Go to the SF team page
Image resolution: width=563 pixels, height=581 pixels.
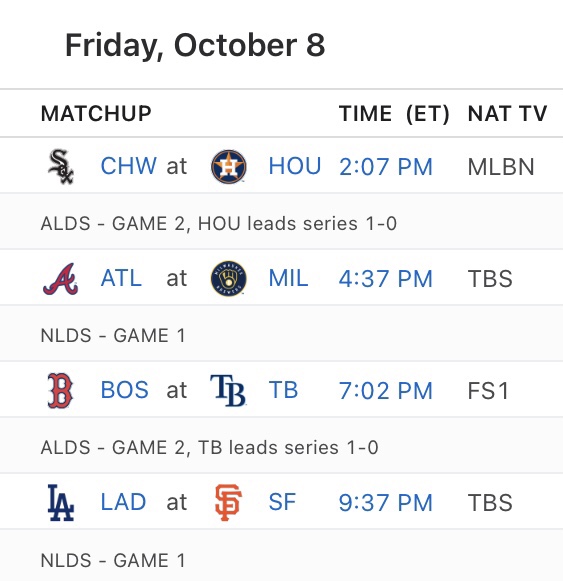click(x=282, y=502)
